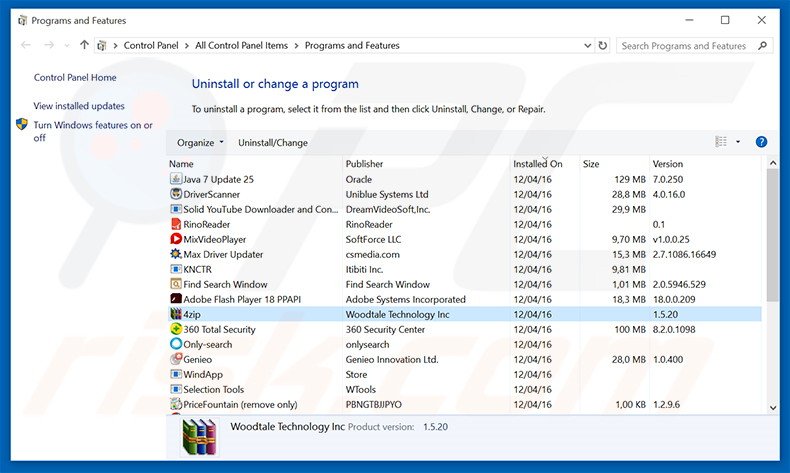Viewport: 790px width, 473px height.
Task: Click version 18.0.0.209 cell
Action: tap(674, 299)
